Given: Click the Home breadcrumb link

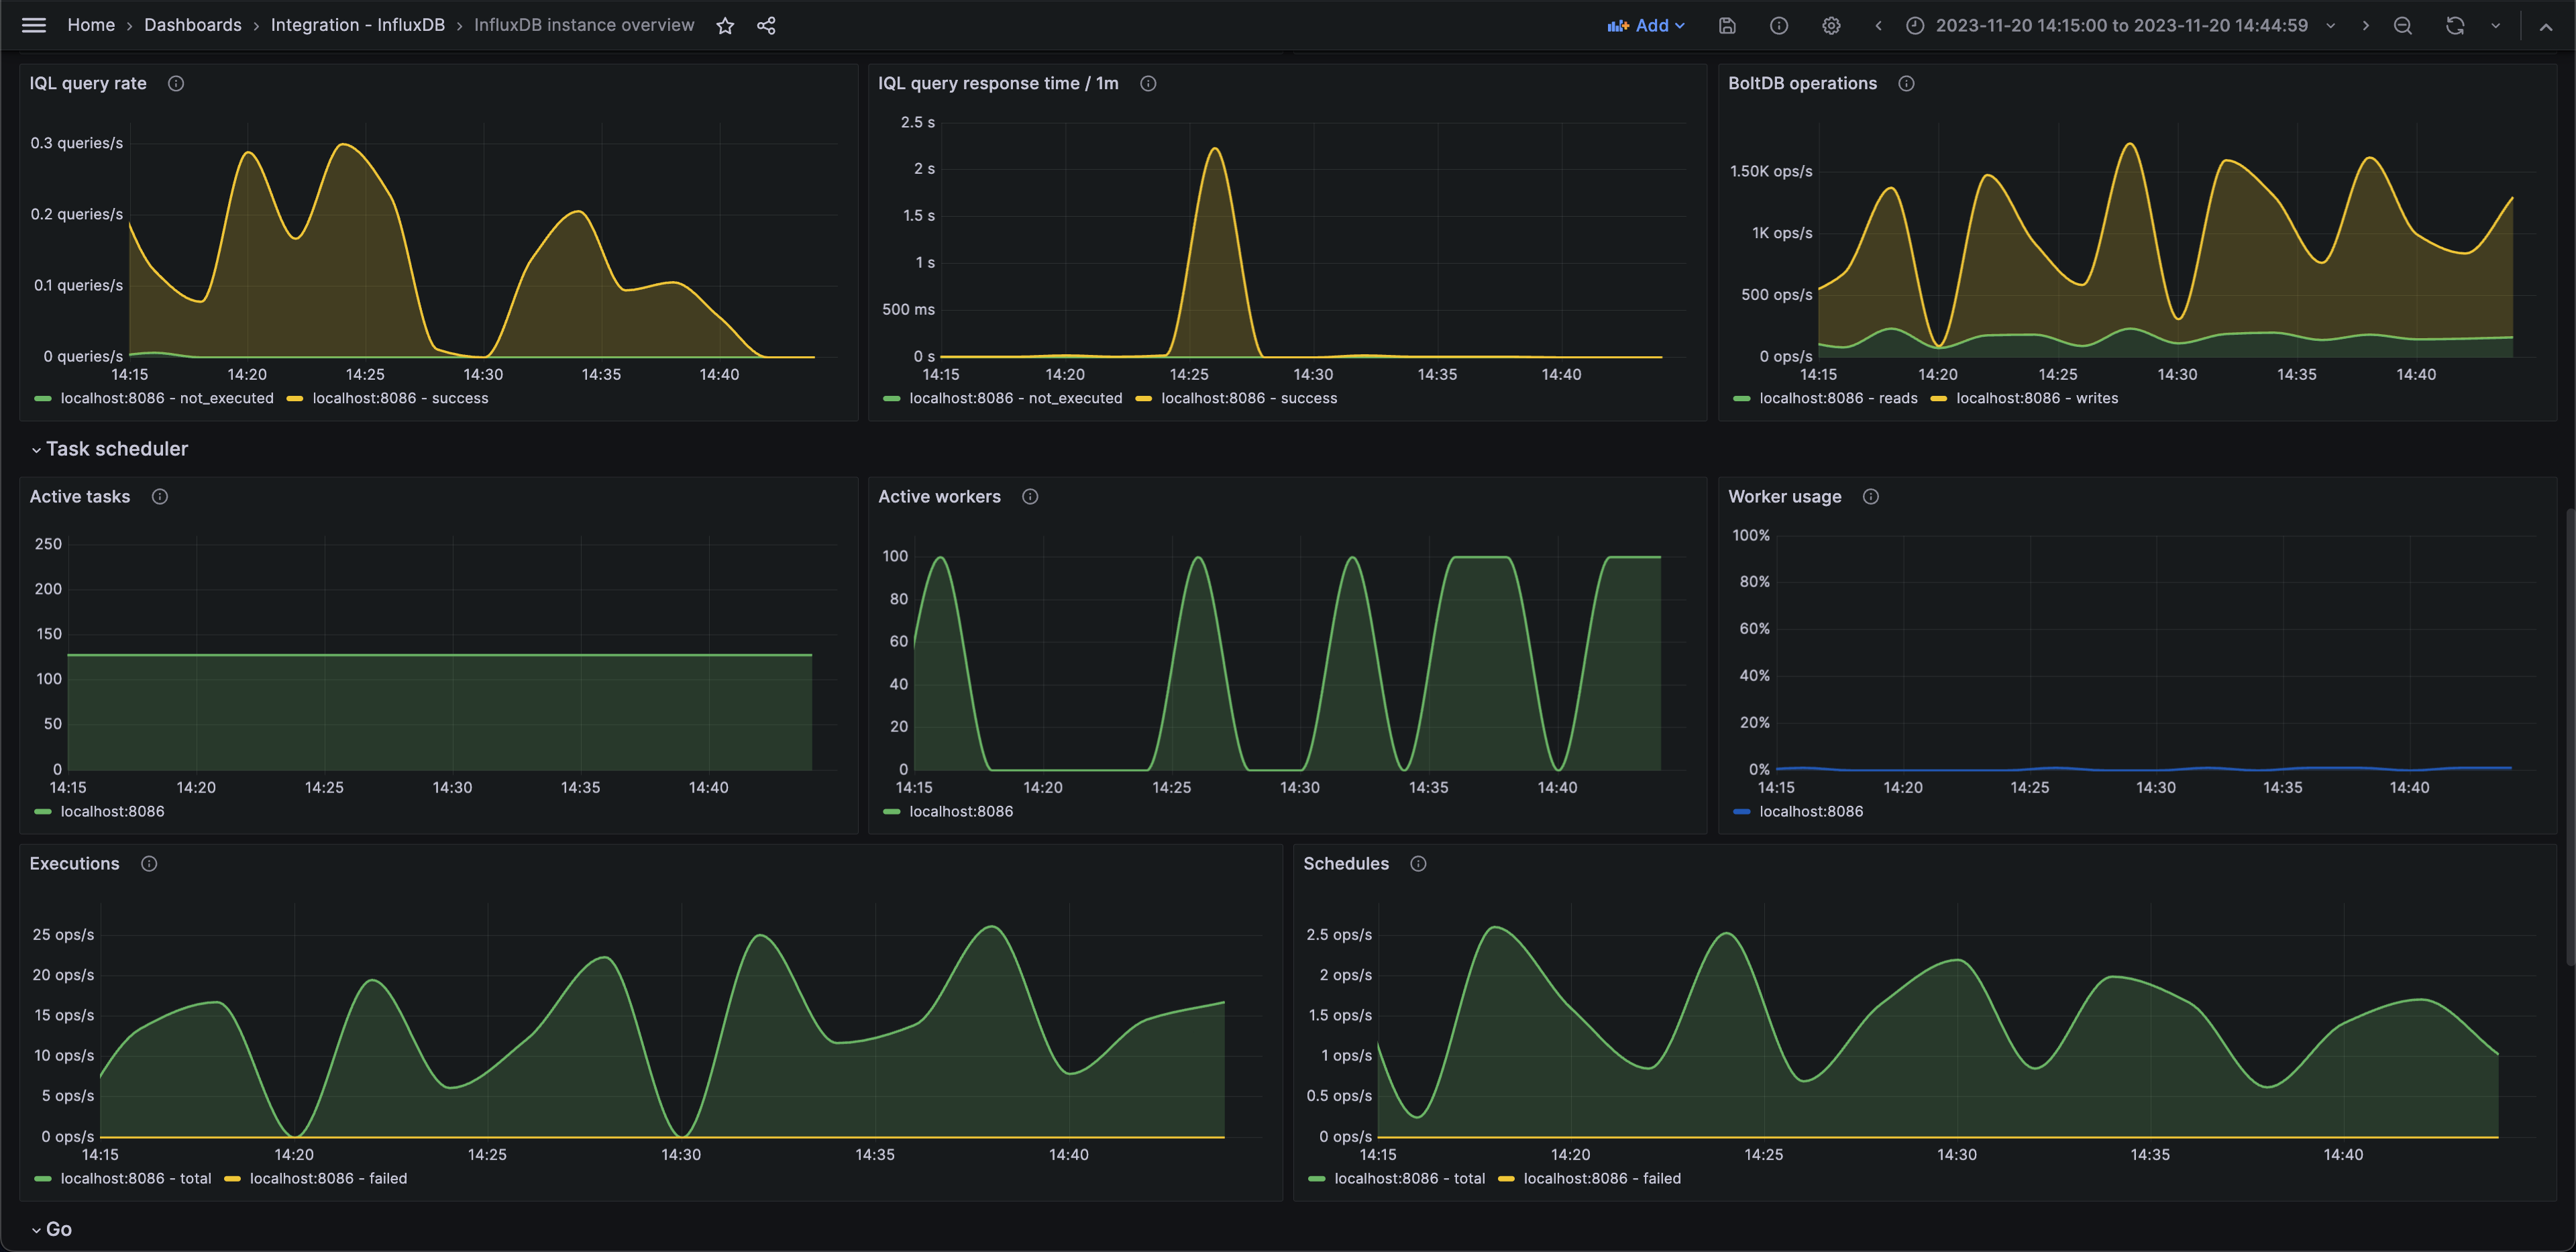Looking at the screenshot, I should tap(91, 25).
